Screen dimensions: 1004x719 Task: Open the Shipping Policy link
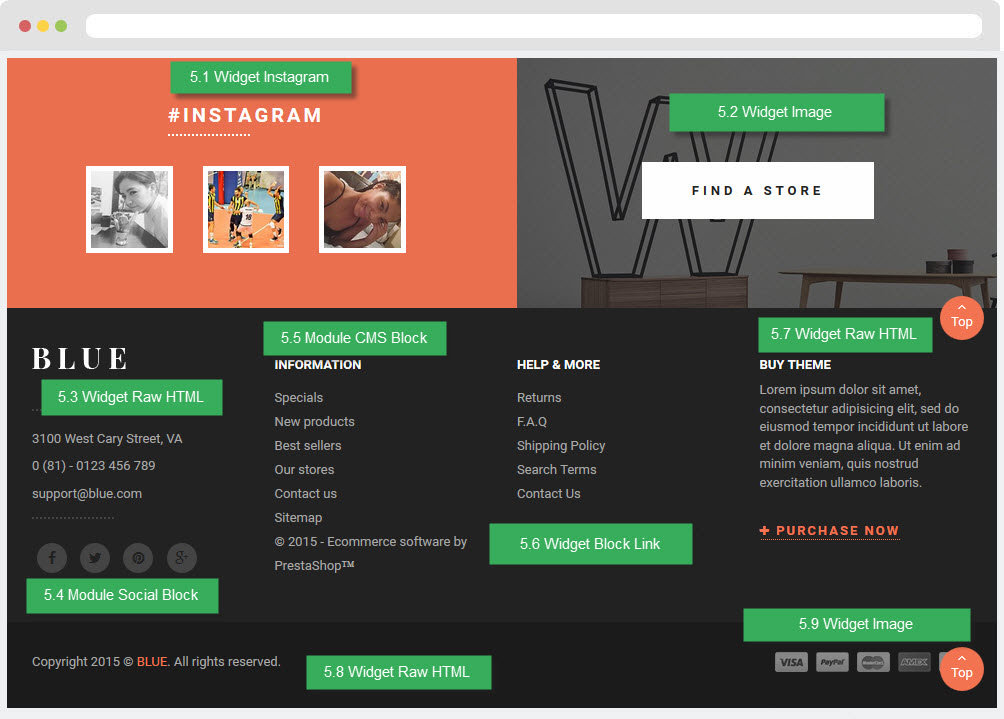click(561, 446)
